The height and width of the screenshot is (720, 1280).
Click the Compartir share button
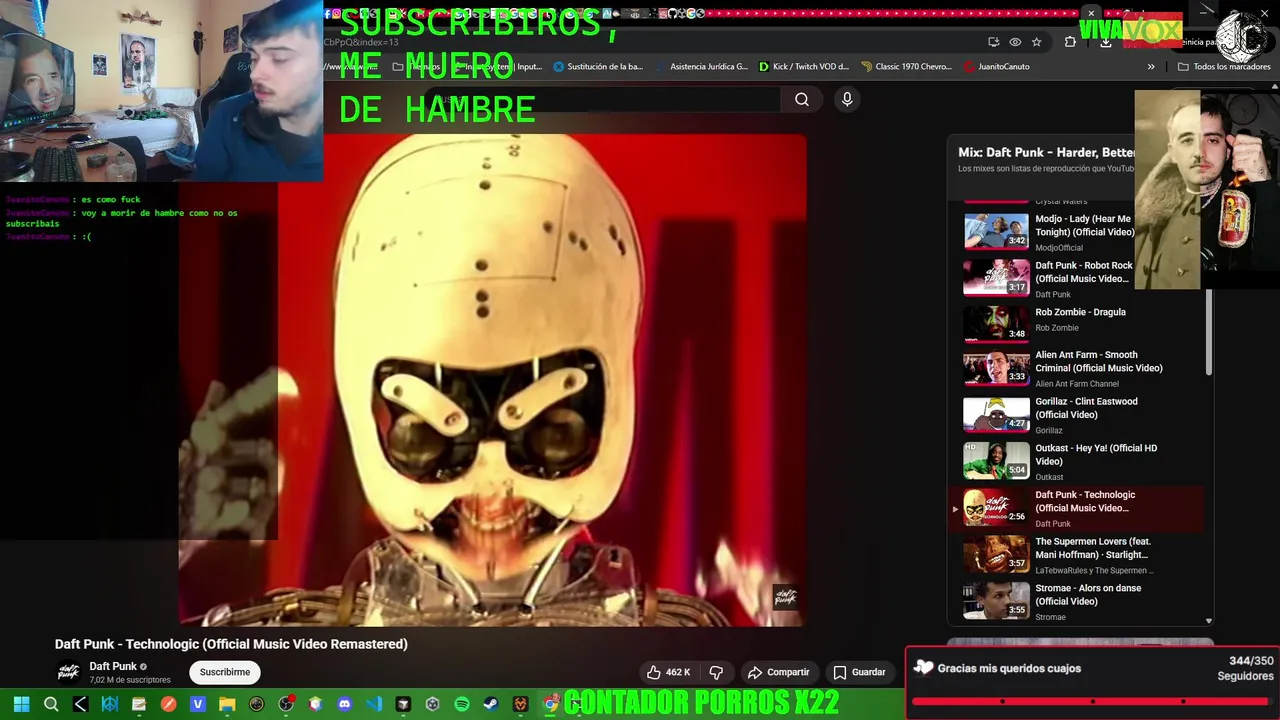point(779,672)
